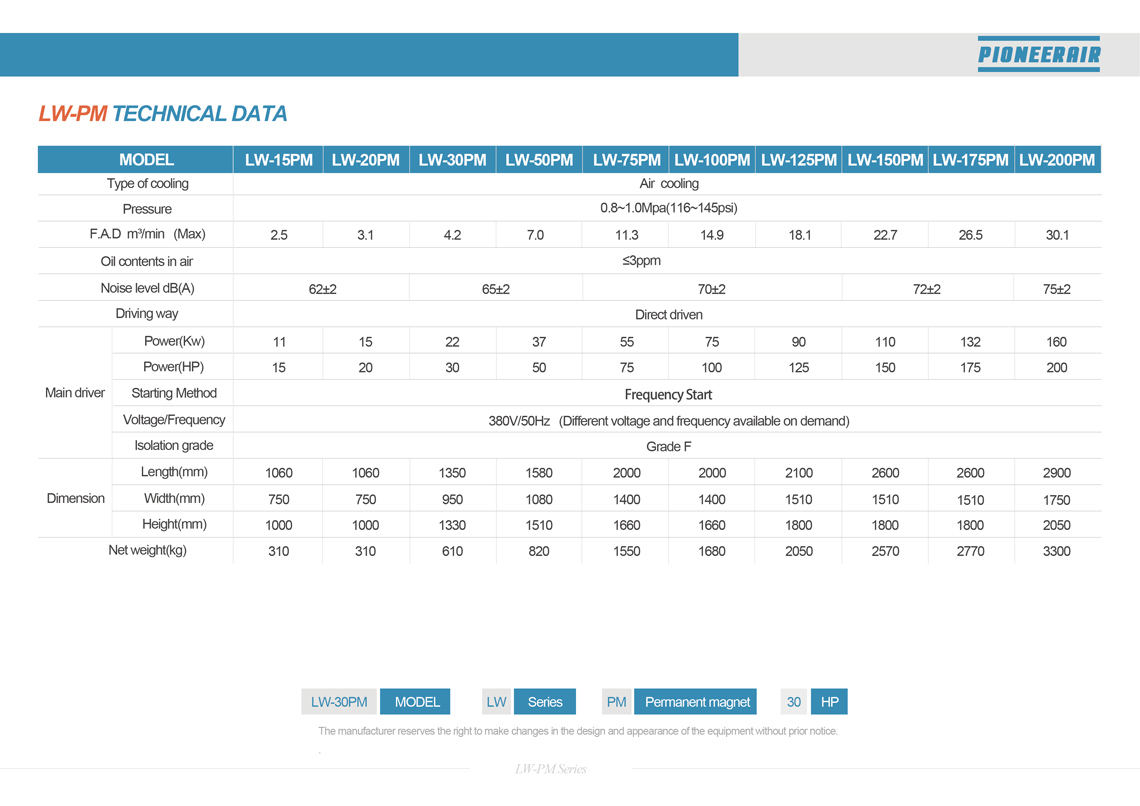Click the Driving way label
1140x806 pixels.
coord(147,314)
